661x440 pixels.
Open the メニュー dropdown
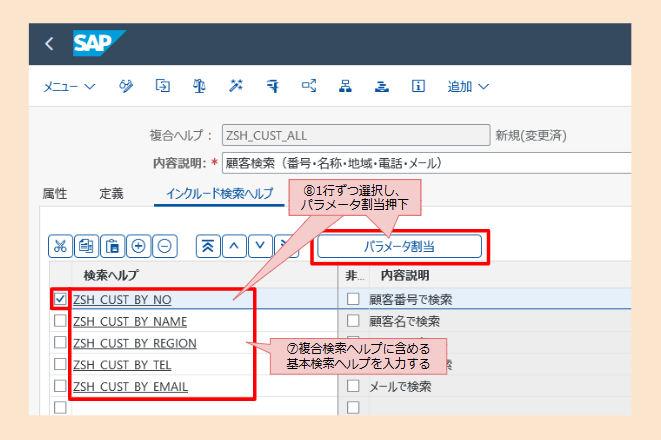click(x=69, y=87)
